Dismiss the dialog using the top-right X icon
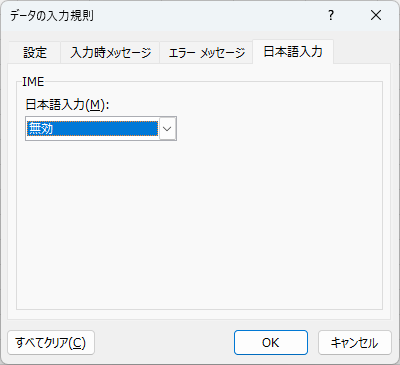This screenshot has width=400, height=365. [376, 15]
